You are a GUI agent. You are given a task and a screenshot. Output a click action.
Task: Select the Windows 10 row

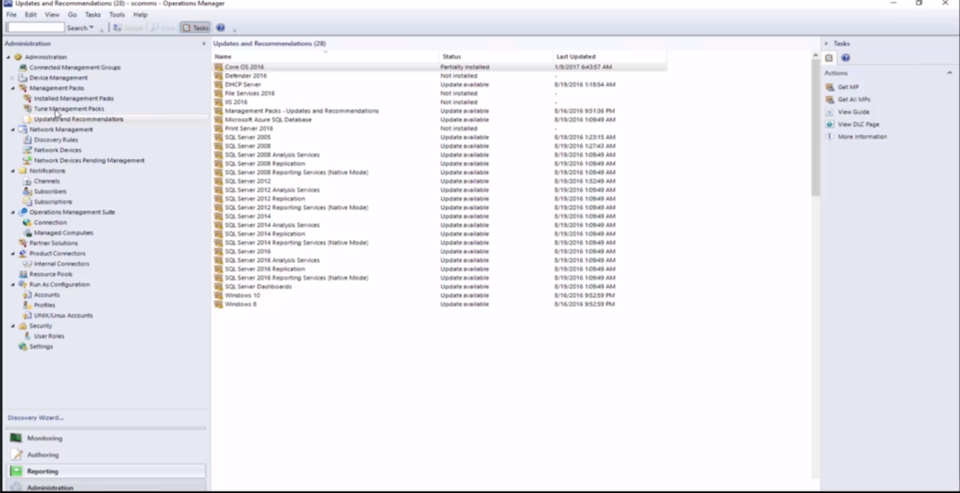point(440,295)
